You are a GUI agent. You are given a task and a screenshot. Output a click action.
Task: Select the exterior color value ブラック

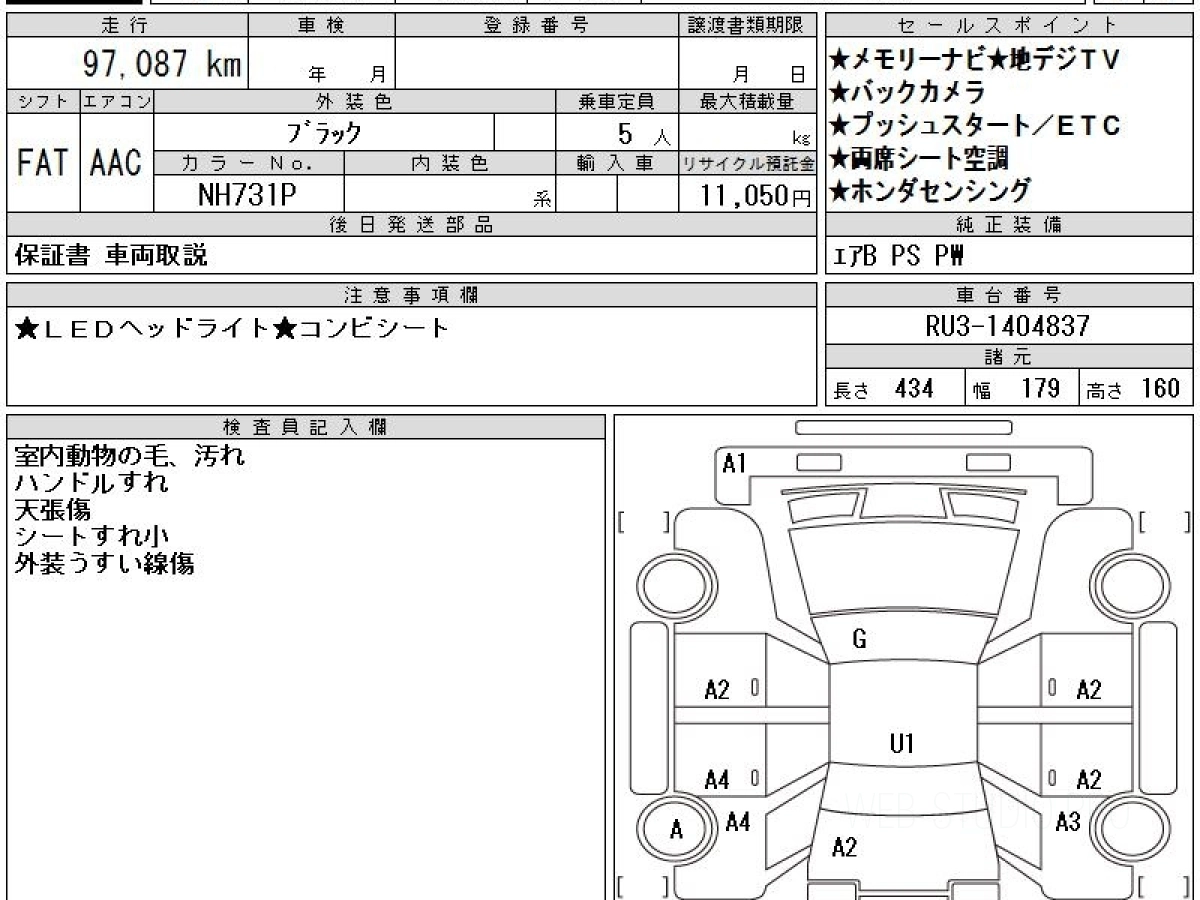click(x=325, y=132)
